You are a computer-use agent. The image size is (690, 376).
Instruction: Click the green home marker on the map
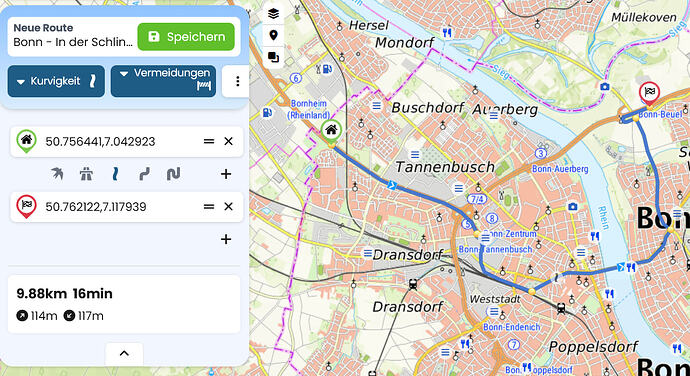[x=331, y=131]
